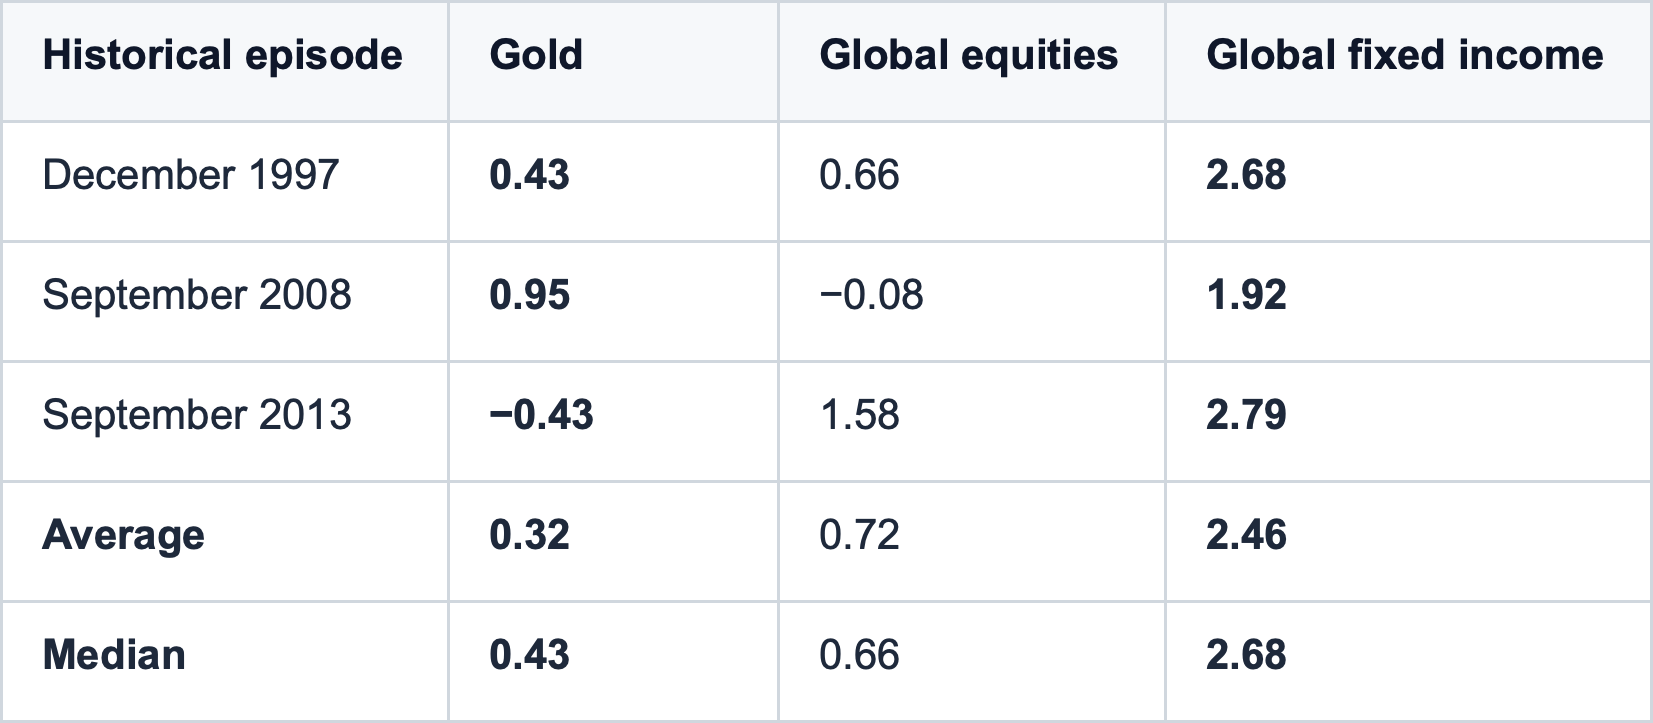
Task: Click the Average equities value 0.72
Action: 859,535
